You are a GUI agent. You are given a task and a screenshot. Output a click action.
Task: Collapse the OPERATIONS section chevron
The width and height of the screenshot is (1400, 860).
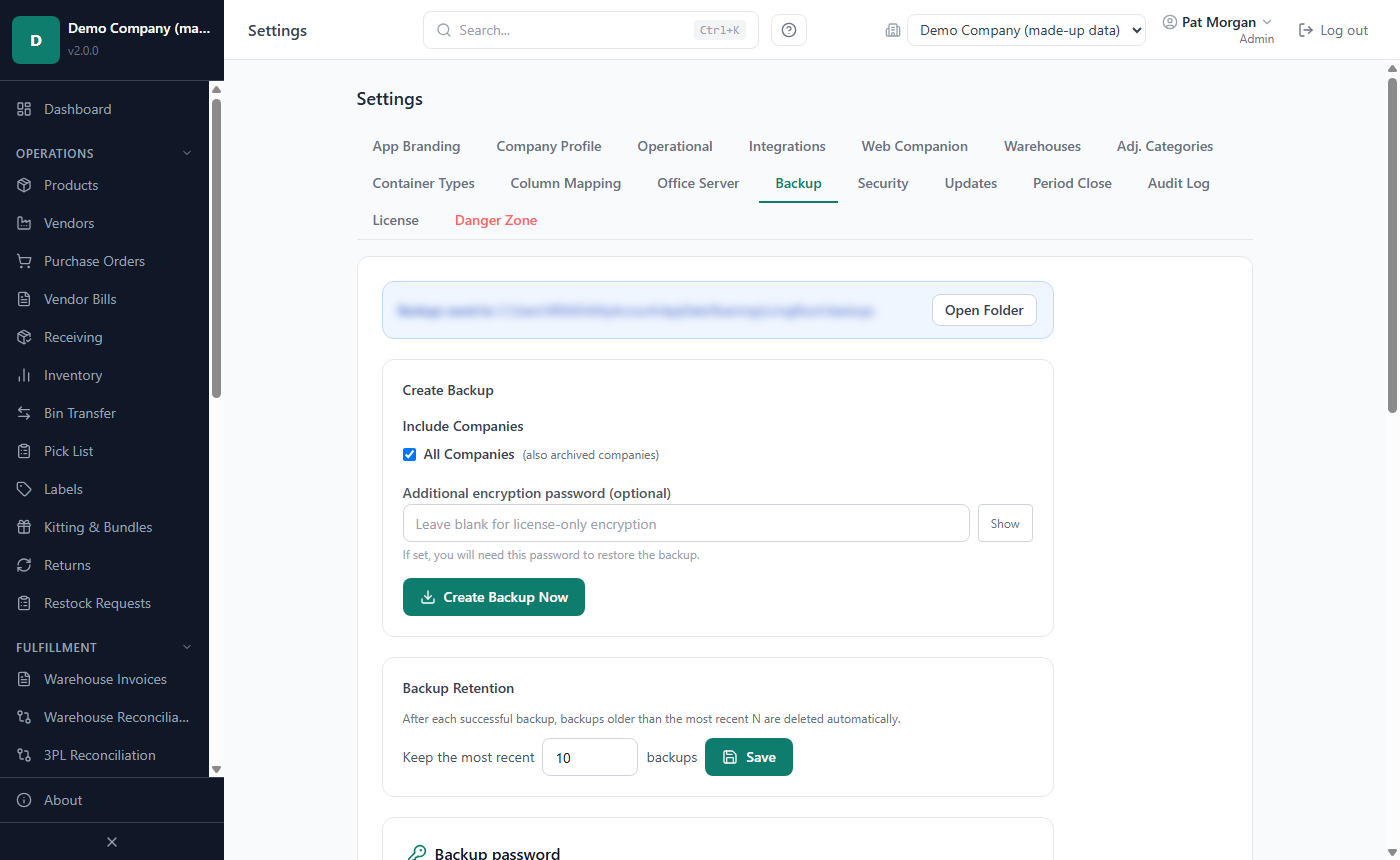click(186, 153)
